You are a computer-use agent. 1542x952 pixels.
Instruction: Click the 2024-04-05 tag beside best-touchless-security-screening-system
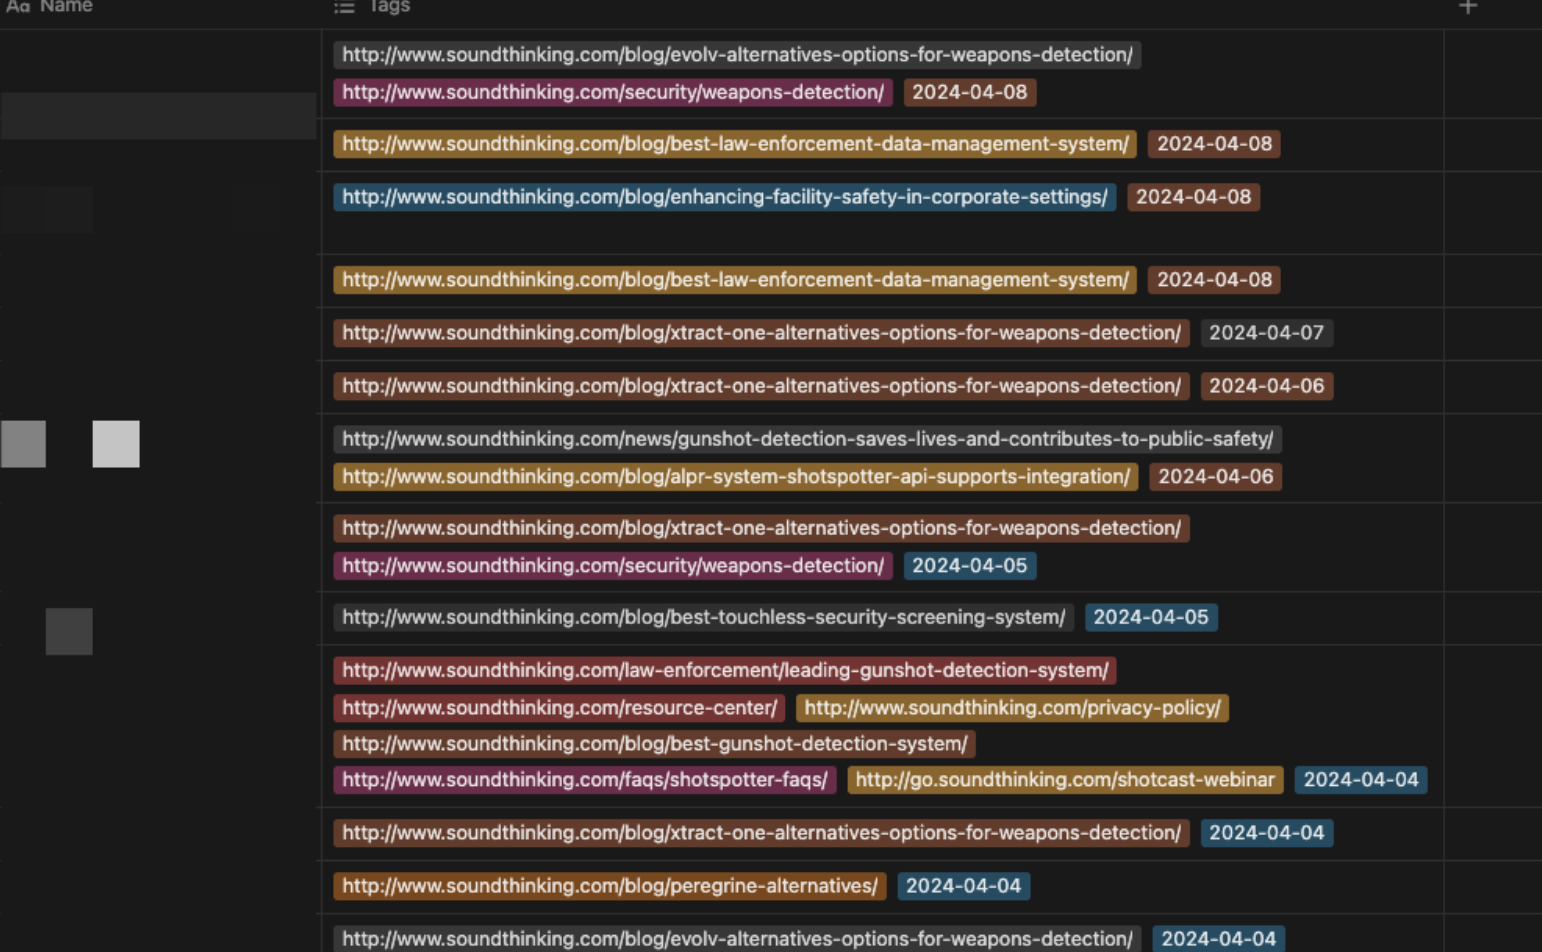tap(1151, 617)
